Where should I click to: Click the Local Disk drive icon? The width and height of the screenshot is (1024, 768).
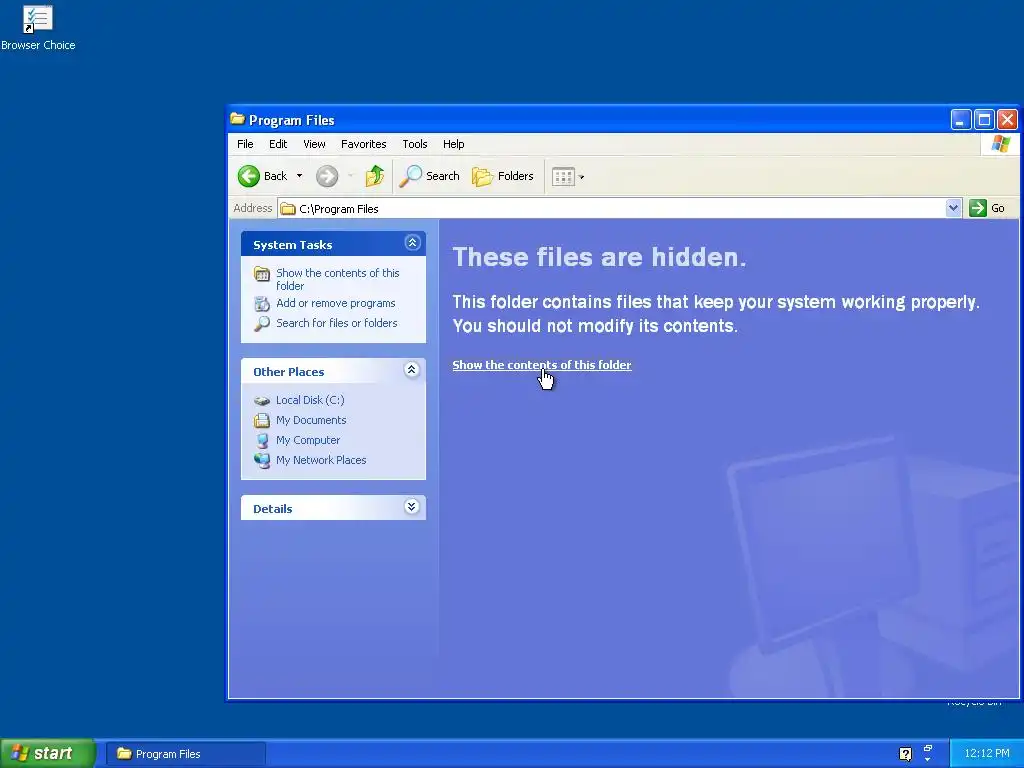click(262, 401)
